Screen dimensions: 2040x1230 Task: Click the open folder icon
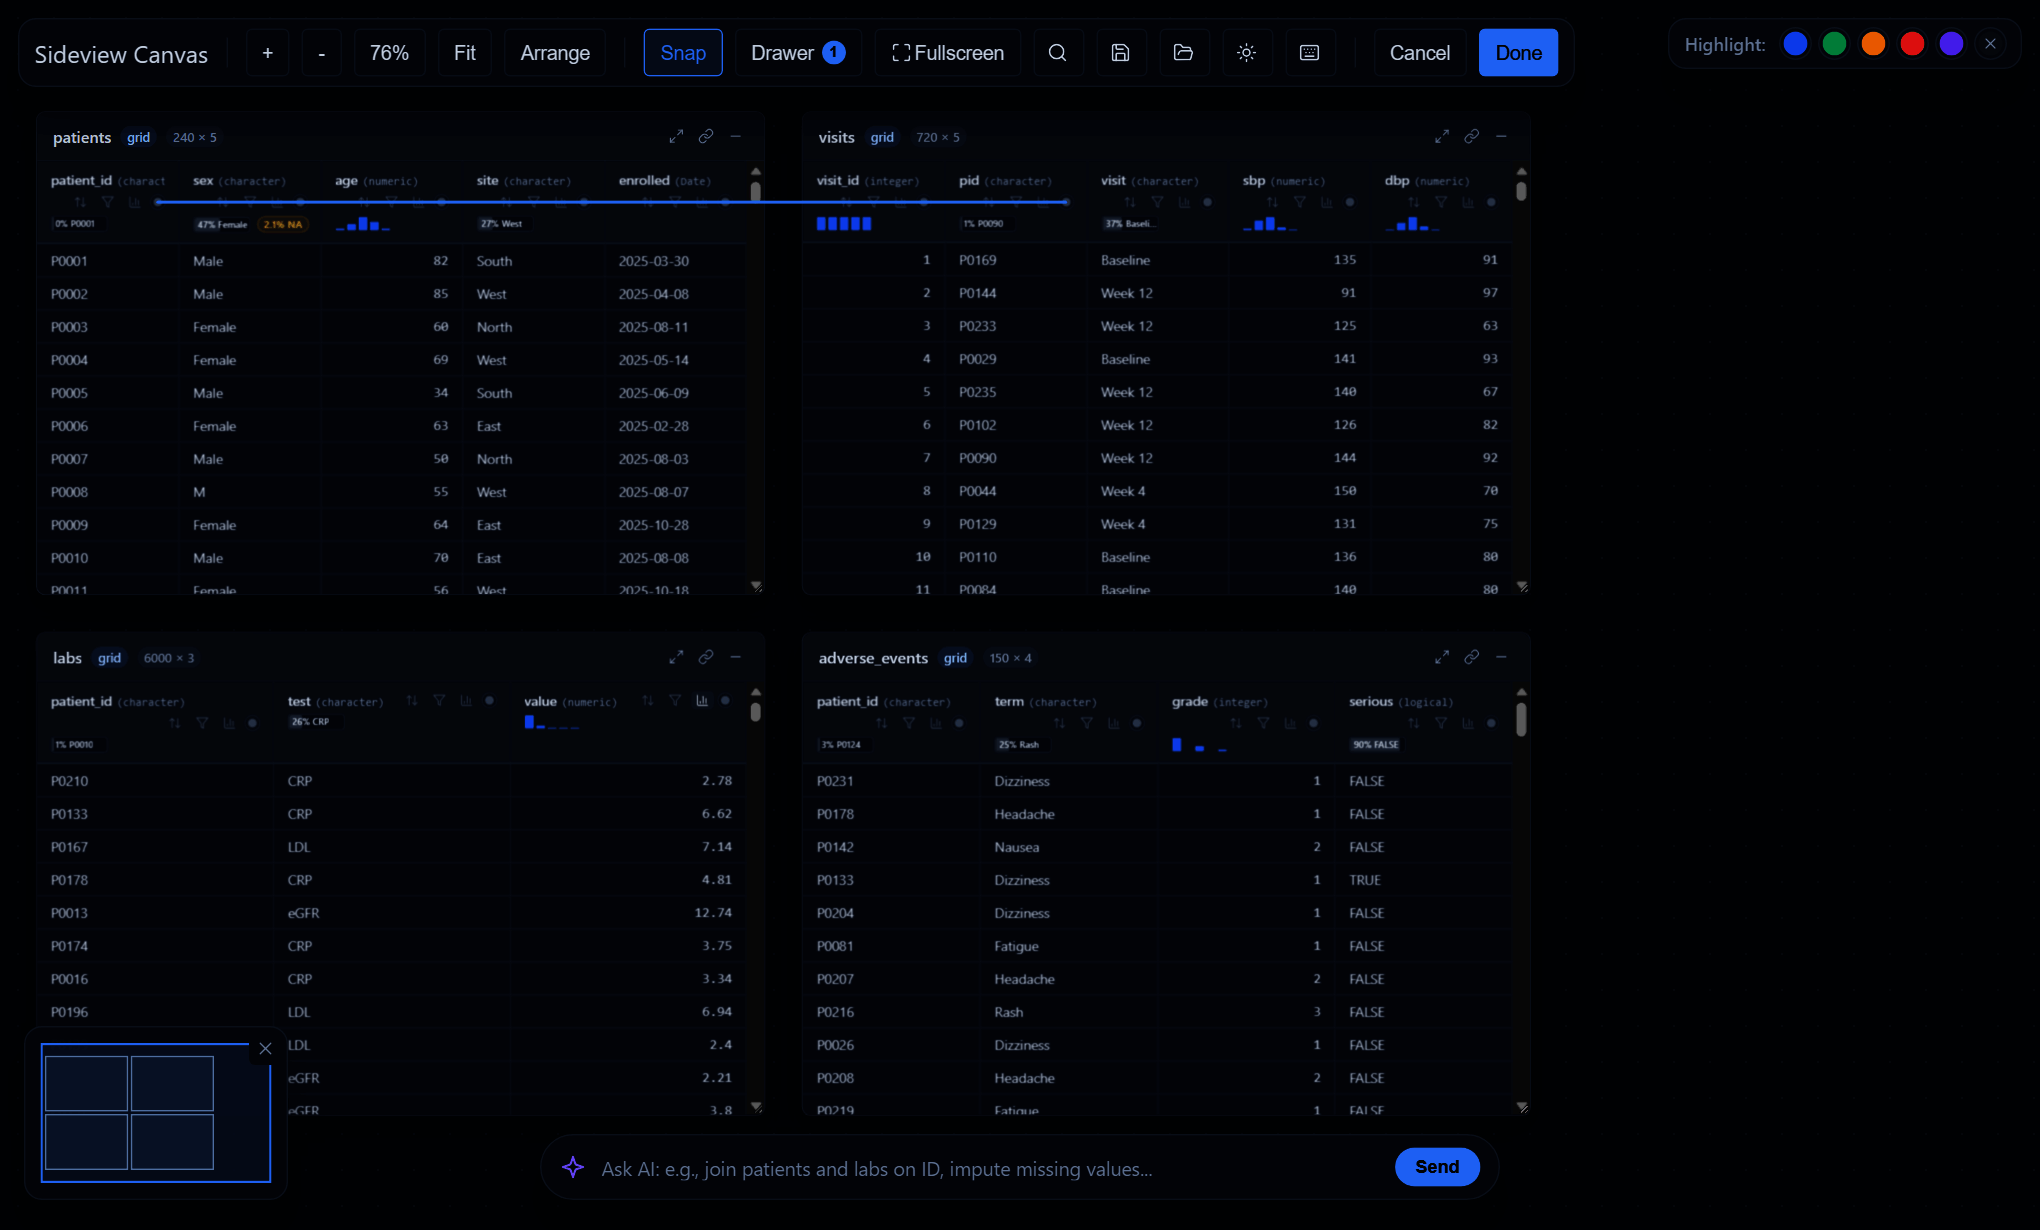[x=1183, y=53]
